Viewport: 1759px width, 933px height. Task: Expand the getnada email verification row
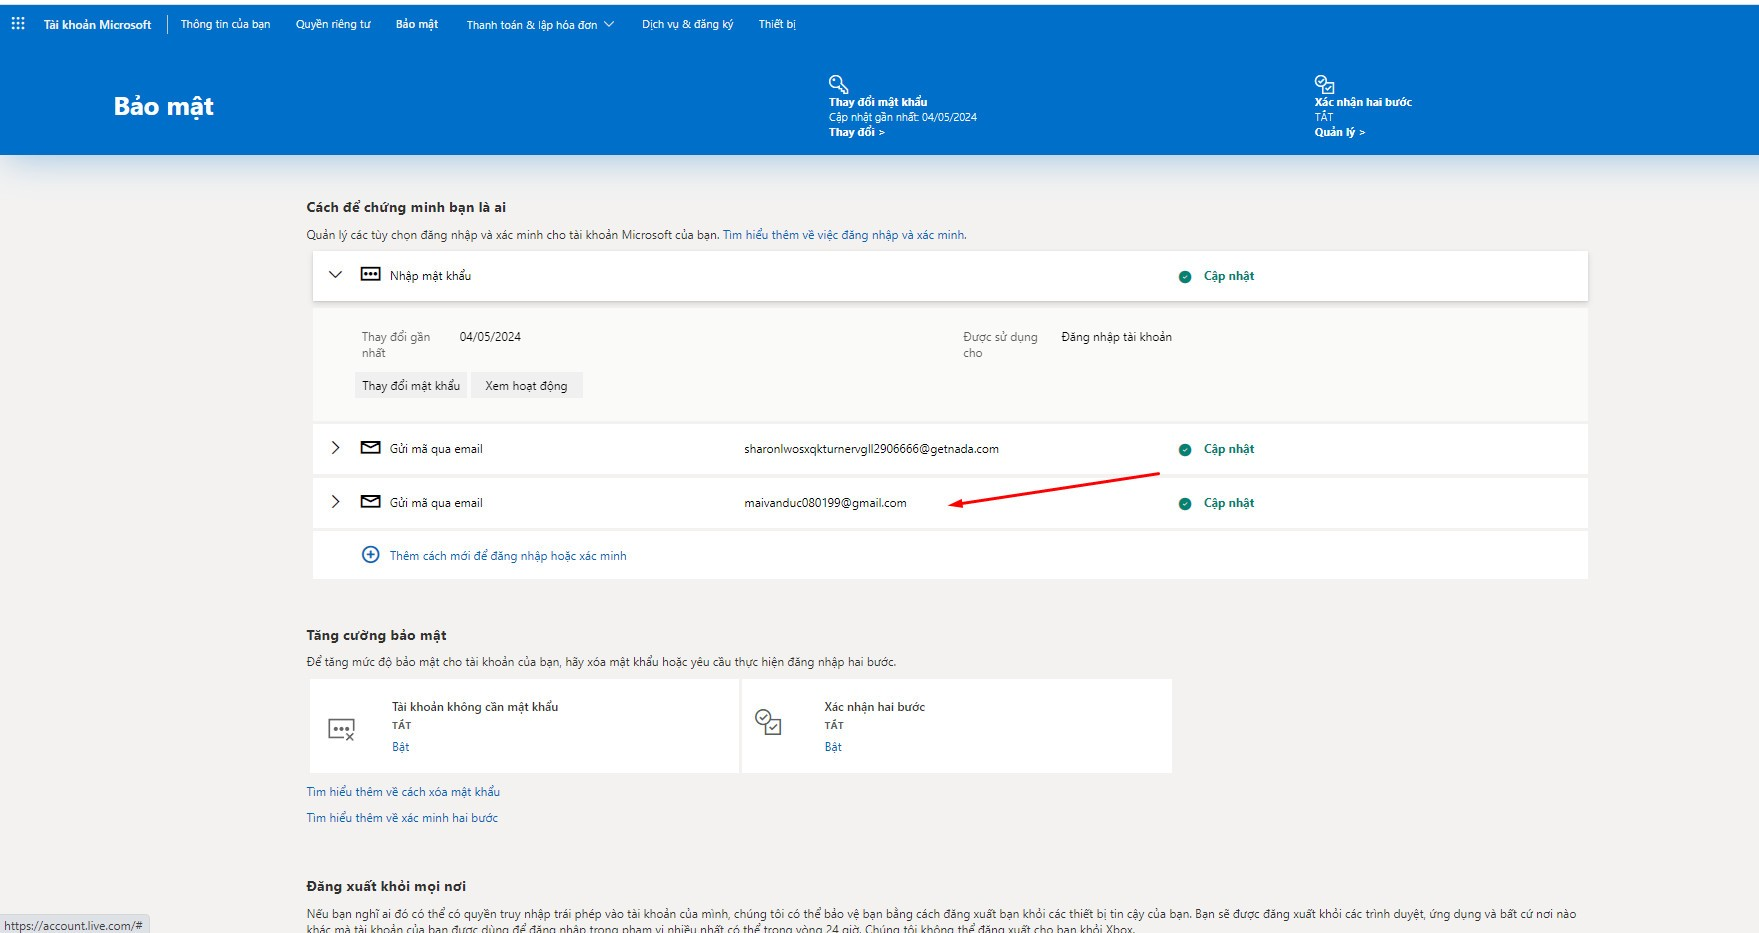point(336,448)
